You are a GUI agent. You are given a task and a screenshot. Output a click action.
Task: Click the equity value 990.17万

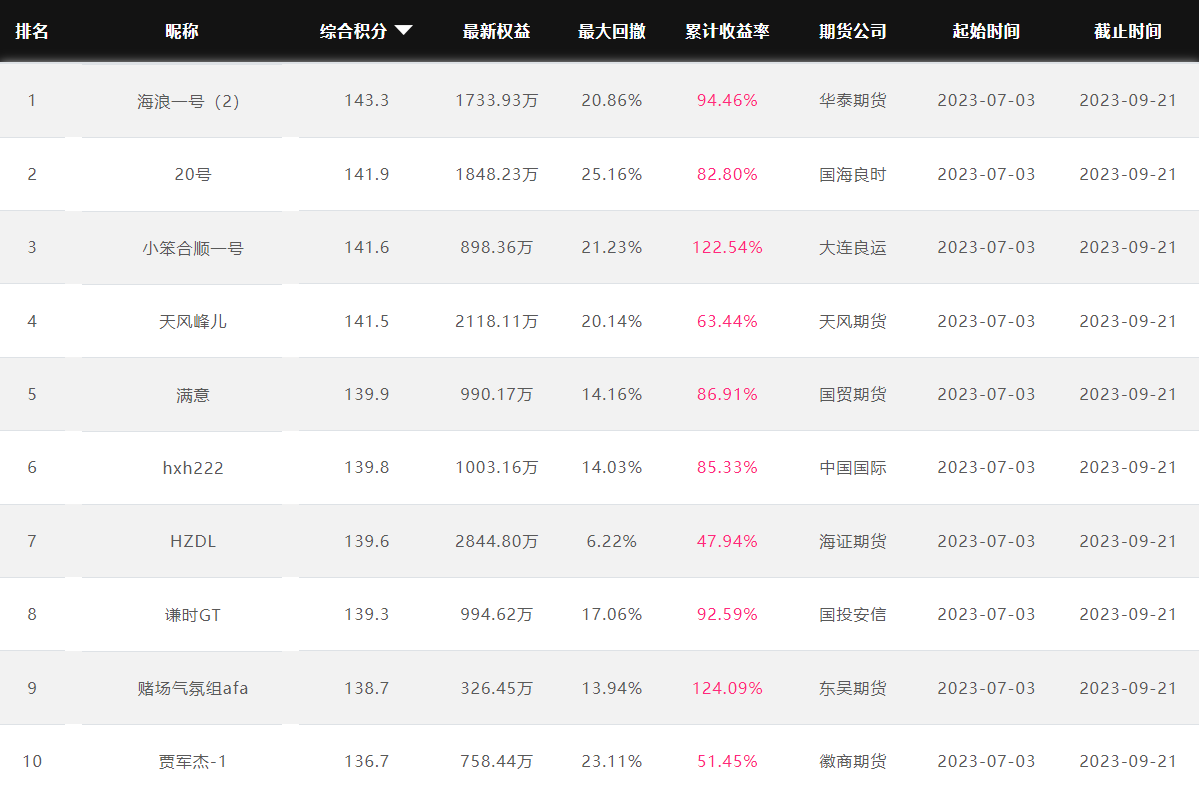(496, 394)
